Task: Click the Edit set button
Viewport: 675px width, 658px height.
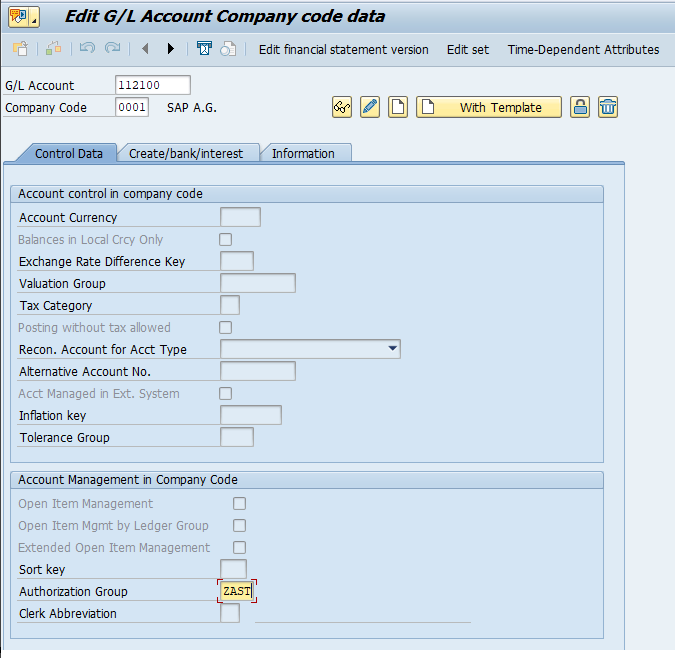Action: [x=468, y=50]
